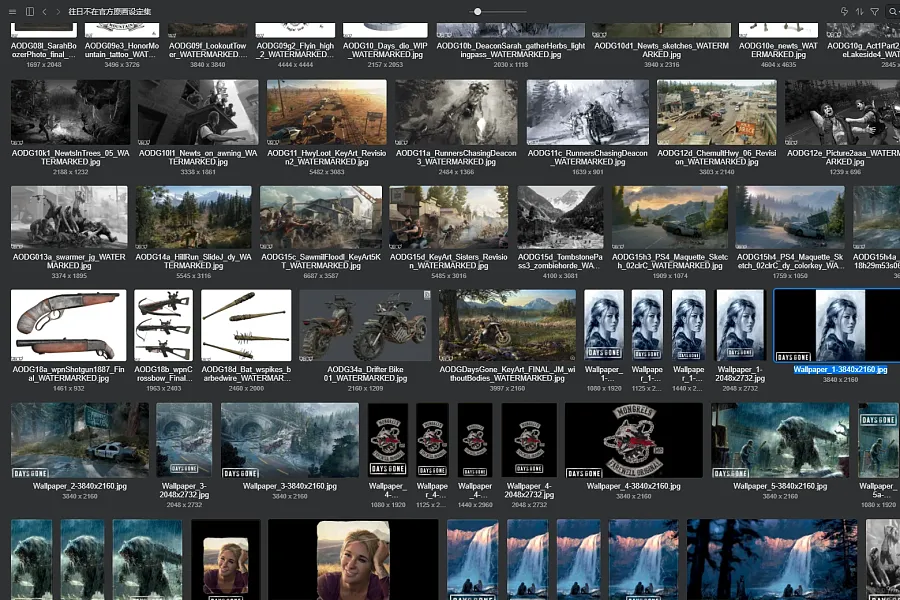Screen dimensions: 900x600
Task: Select the Wallpaper_4 1125-wide Mongrels thumbnail
Action: click(432, 440)
